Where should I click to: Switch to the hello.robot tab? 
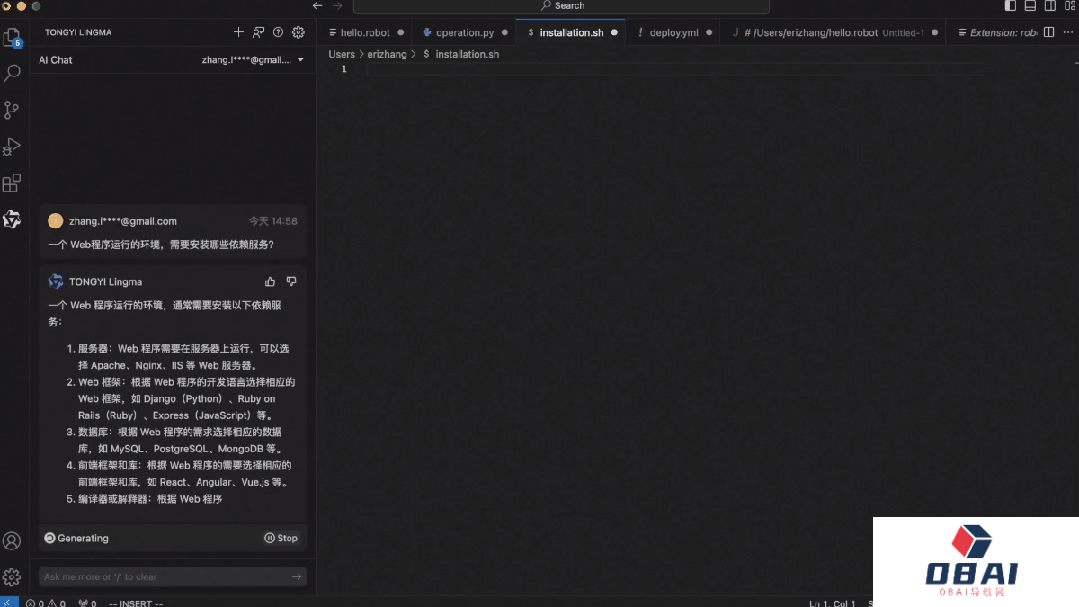point(364,32)
